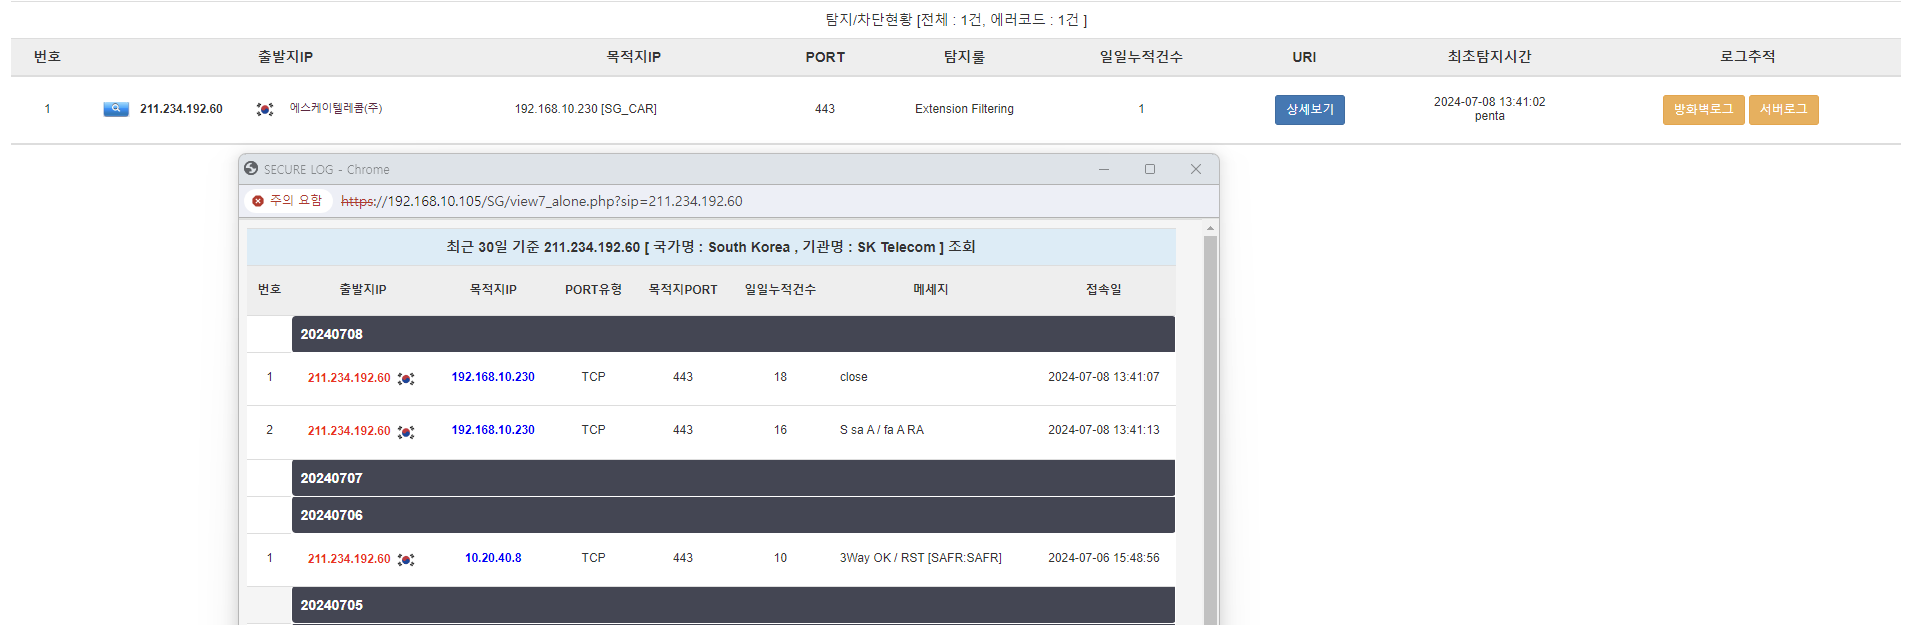The height and width of the screenshot is (625, 1905).
Task: Click the Korean flag next to 에스케이텔레콤(주)
Action: pyautogui.click(x=265, y=109)
